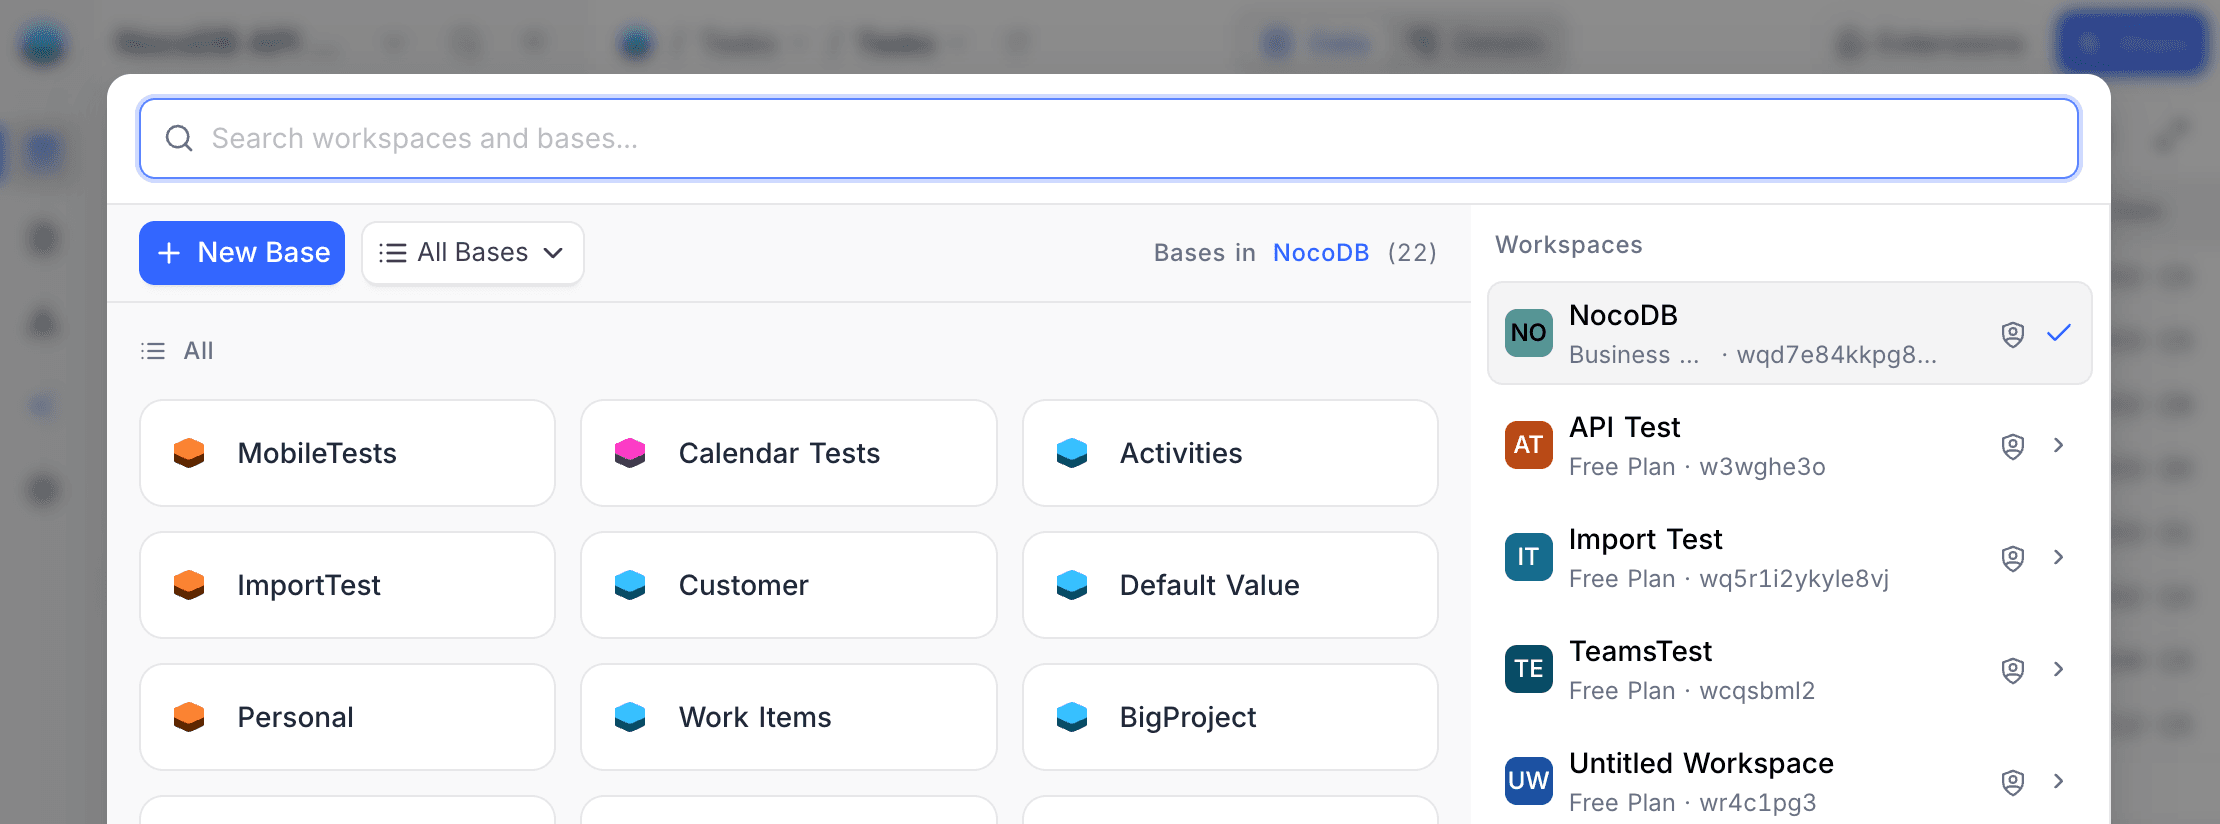Click shield icon on NocoDB workspace row
This screenshot has width=2220, height=824.
tap(2013, 334)
